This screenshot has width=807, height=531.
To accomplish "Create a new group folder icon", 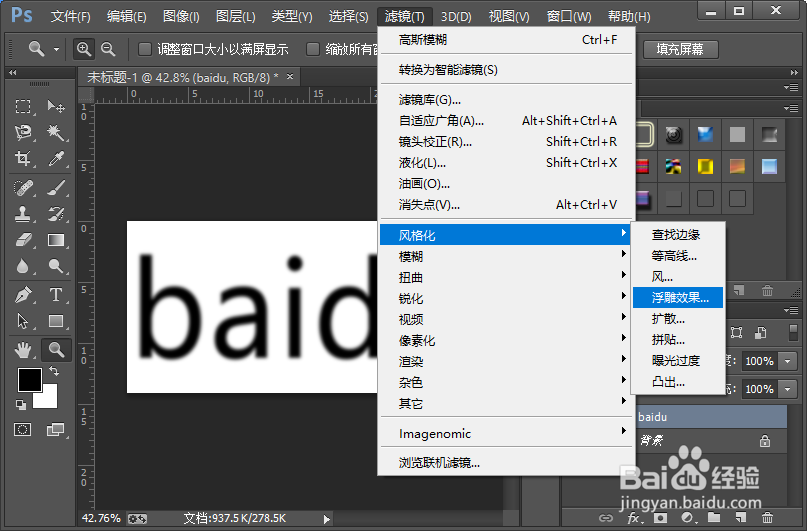I will [714, 518].
